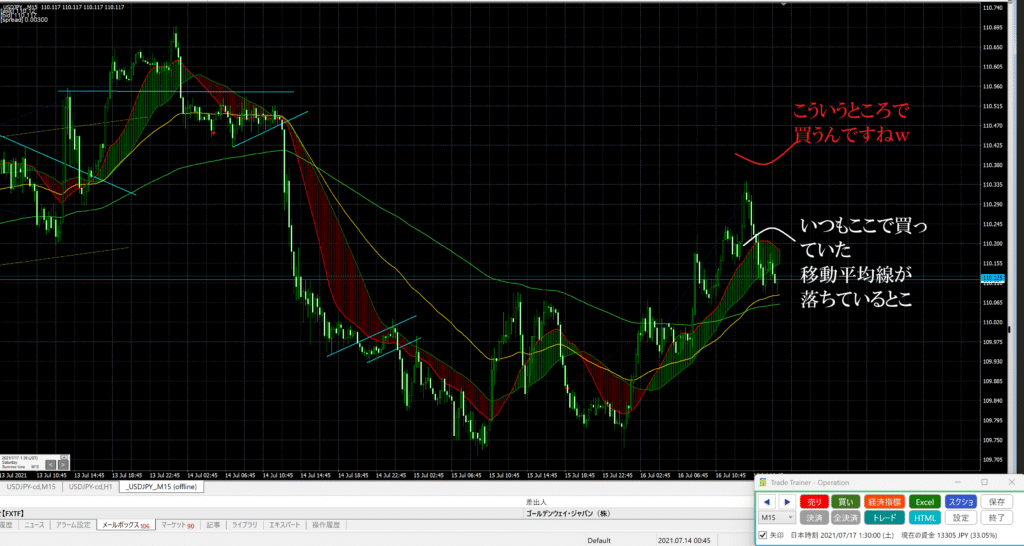Click the 全決済 close-all button

(x=845, y=517)
